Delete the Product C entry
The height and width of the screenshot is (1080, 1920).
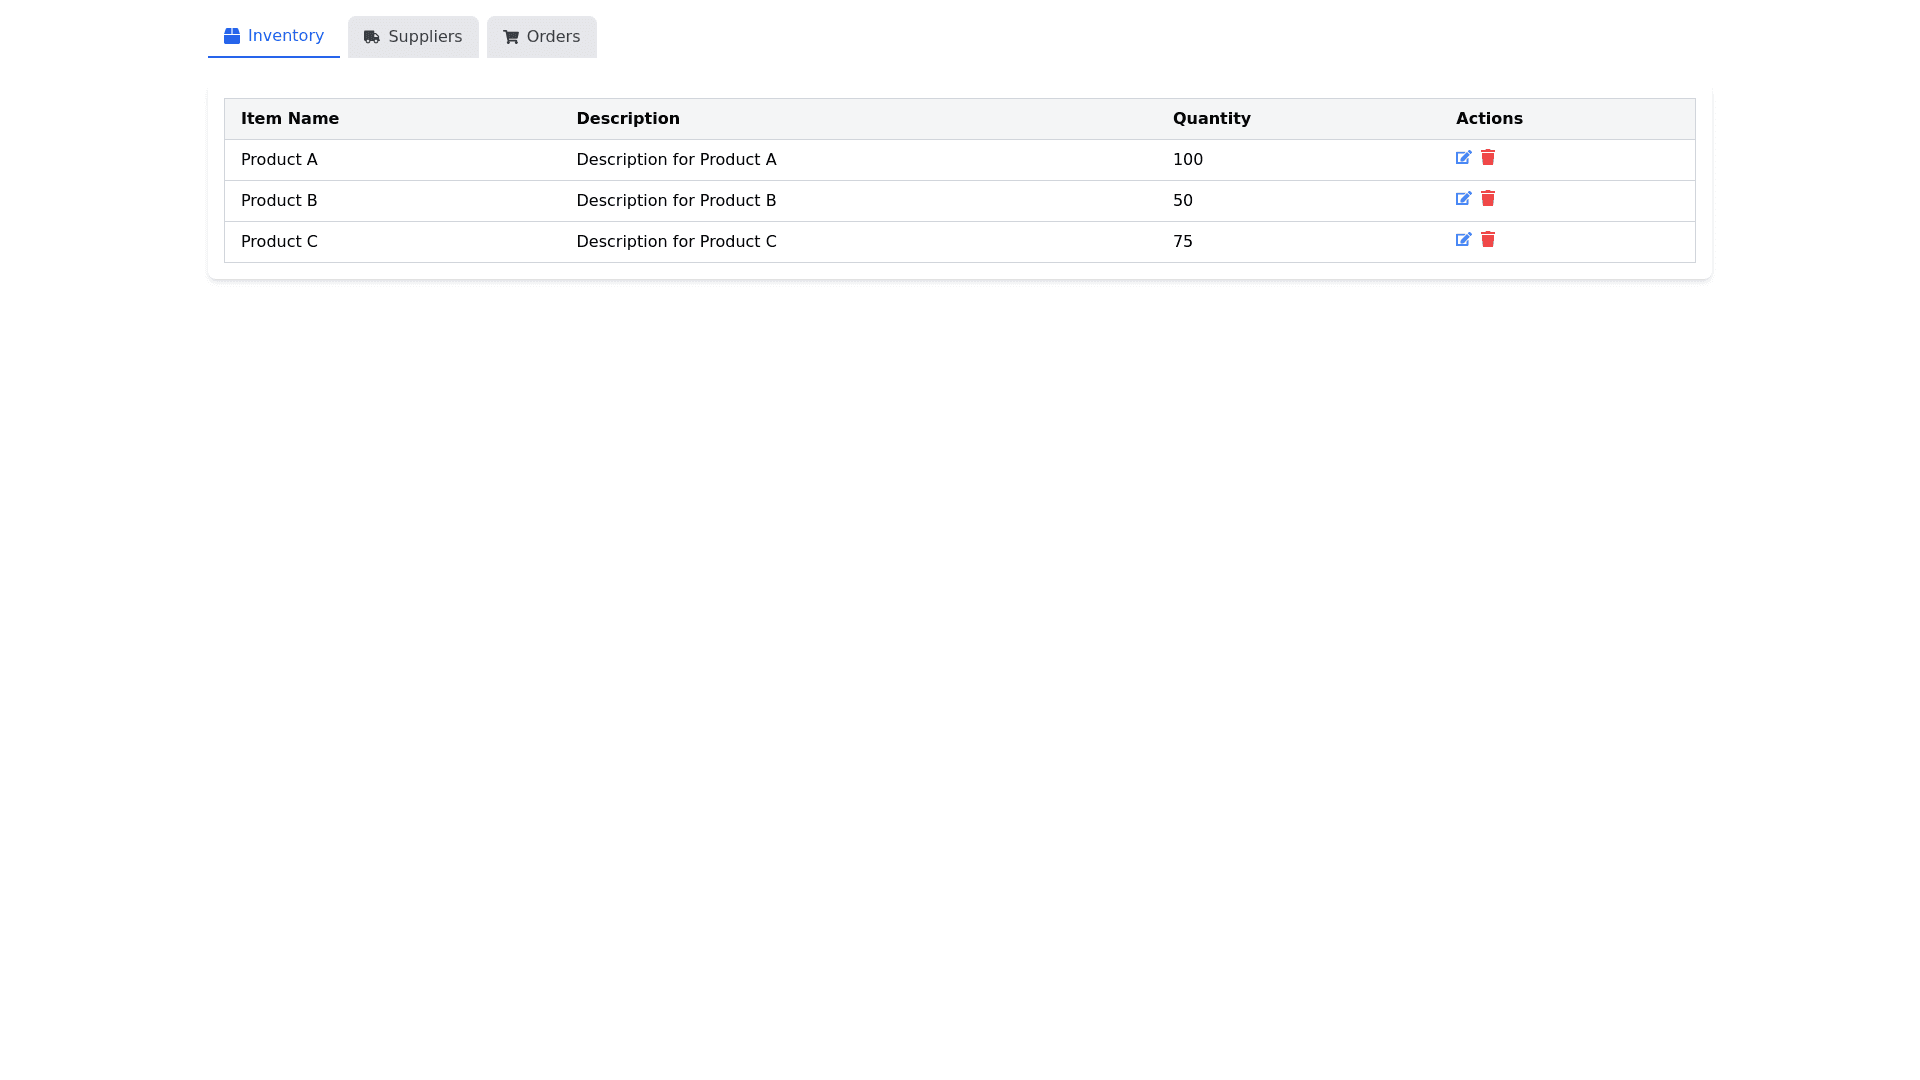[1488, 240]
